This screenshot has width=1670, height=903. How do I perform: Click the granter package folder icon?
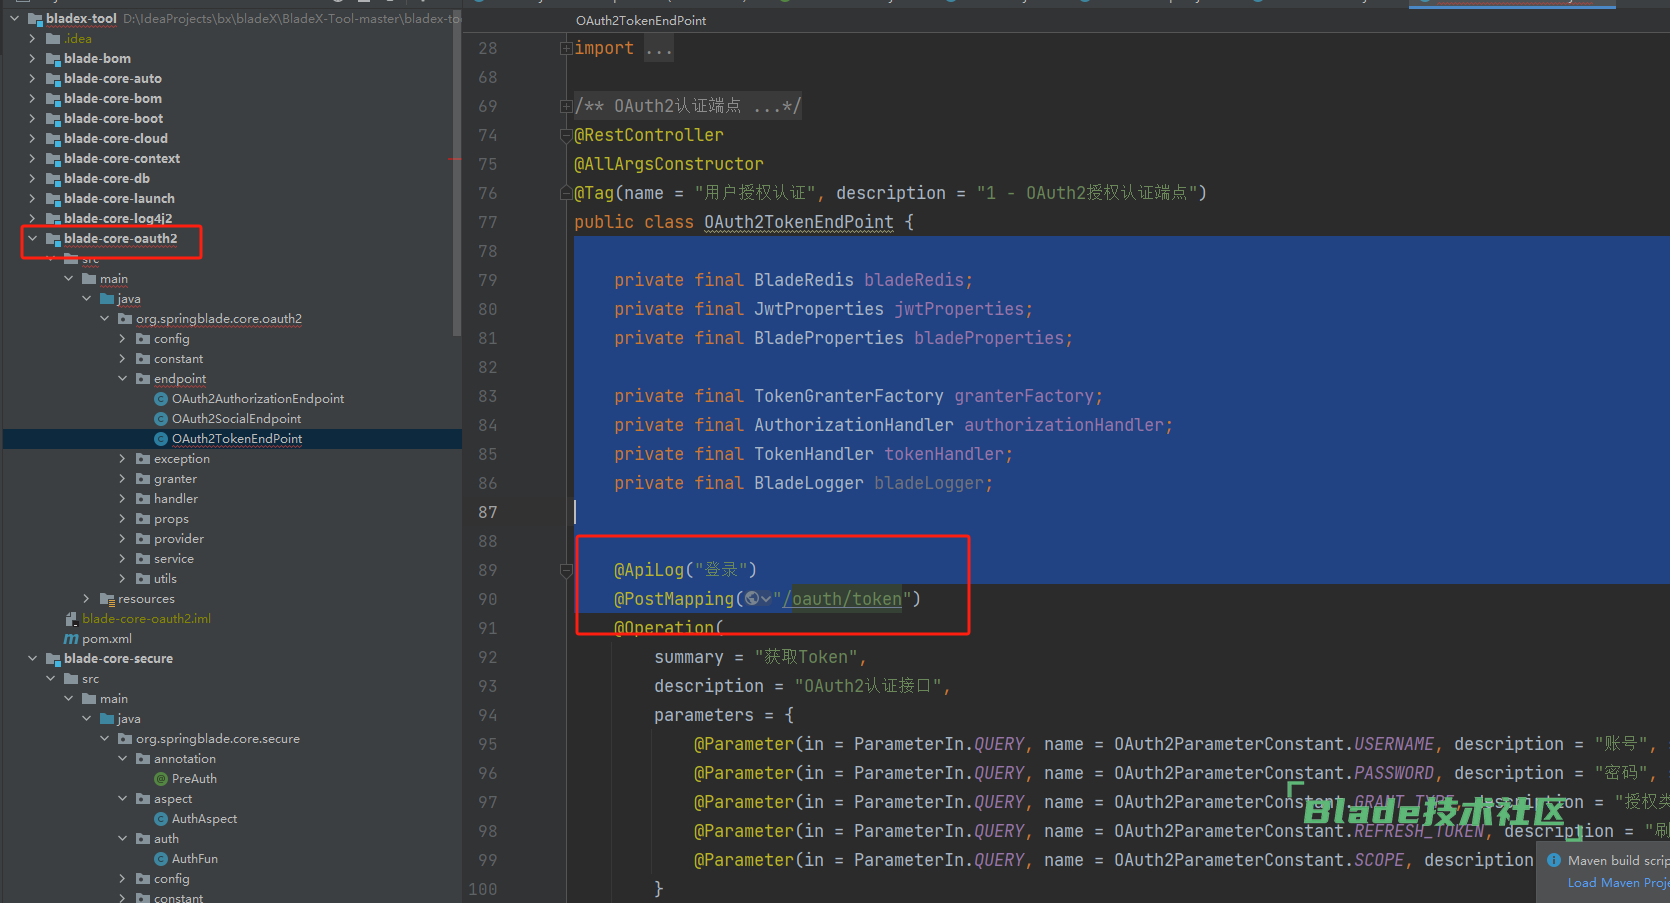pyautogui.click(x=143, y=479)
